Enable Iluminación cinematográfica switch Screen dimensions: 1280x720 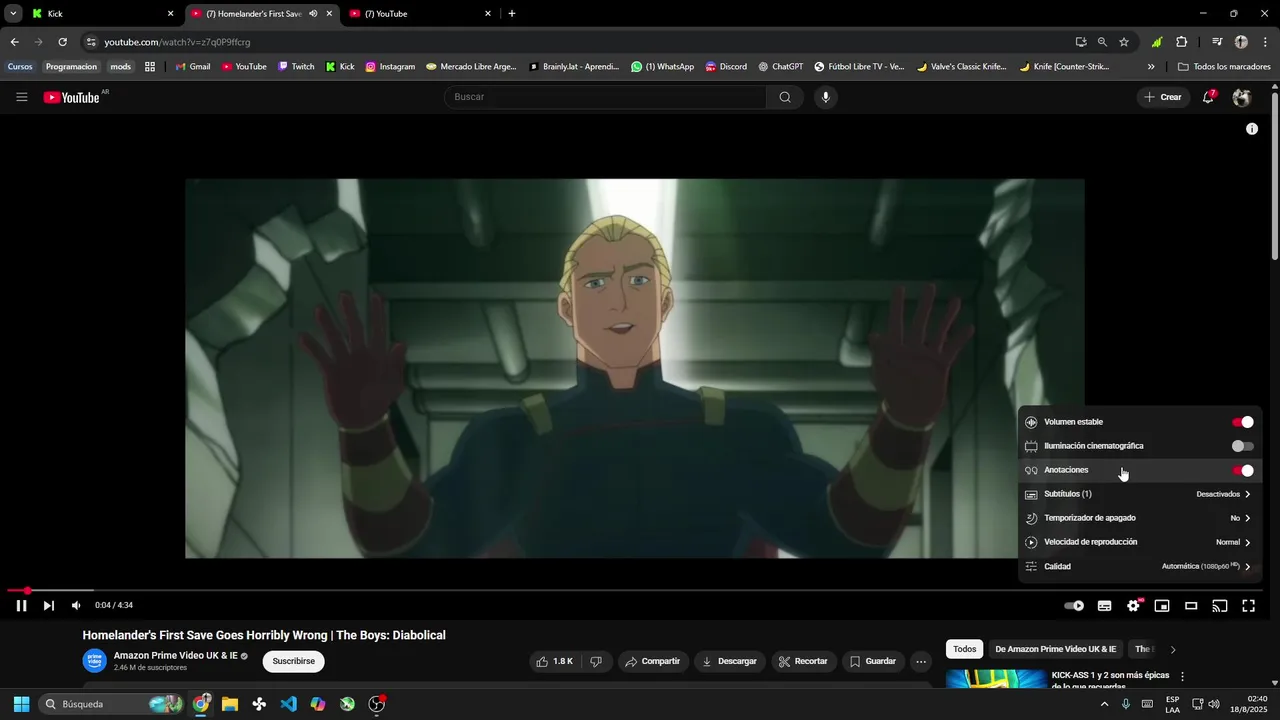1242,446
